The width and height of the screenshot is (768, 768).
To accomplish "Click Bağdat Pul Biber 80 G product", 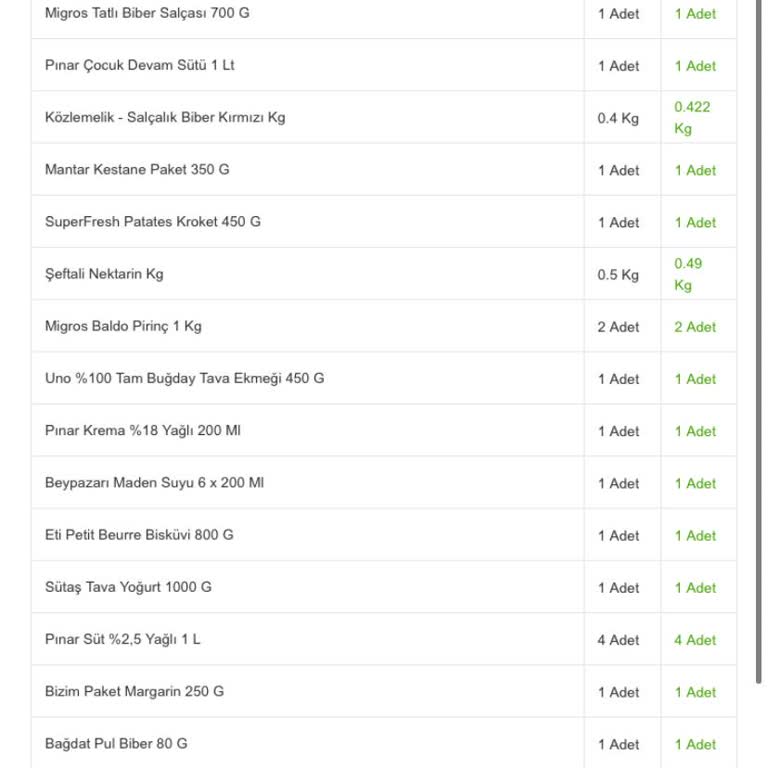I will point(116,743).
